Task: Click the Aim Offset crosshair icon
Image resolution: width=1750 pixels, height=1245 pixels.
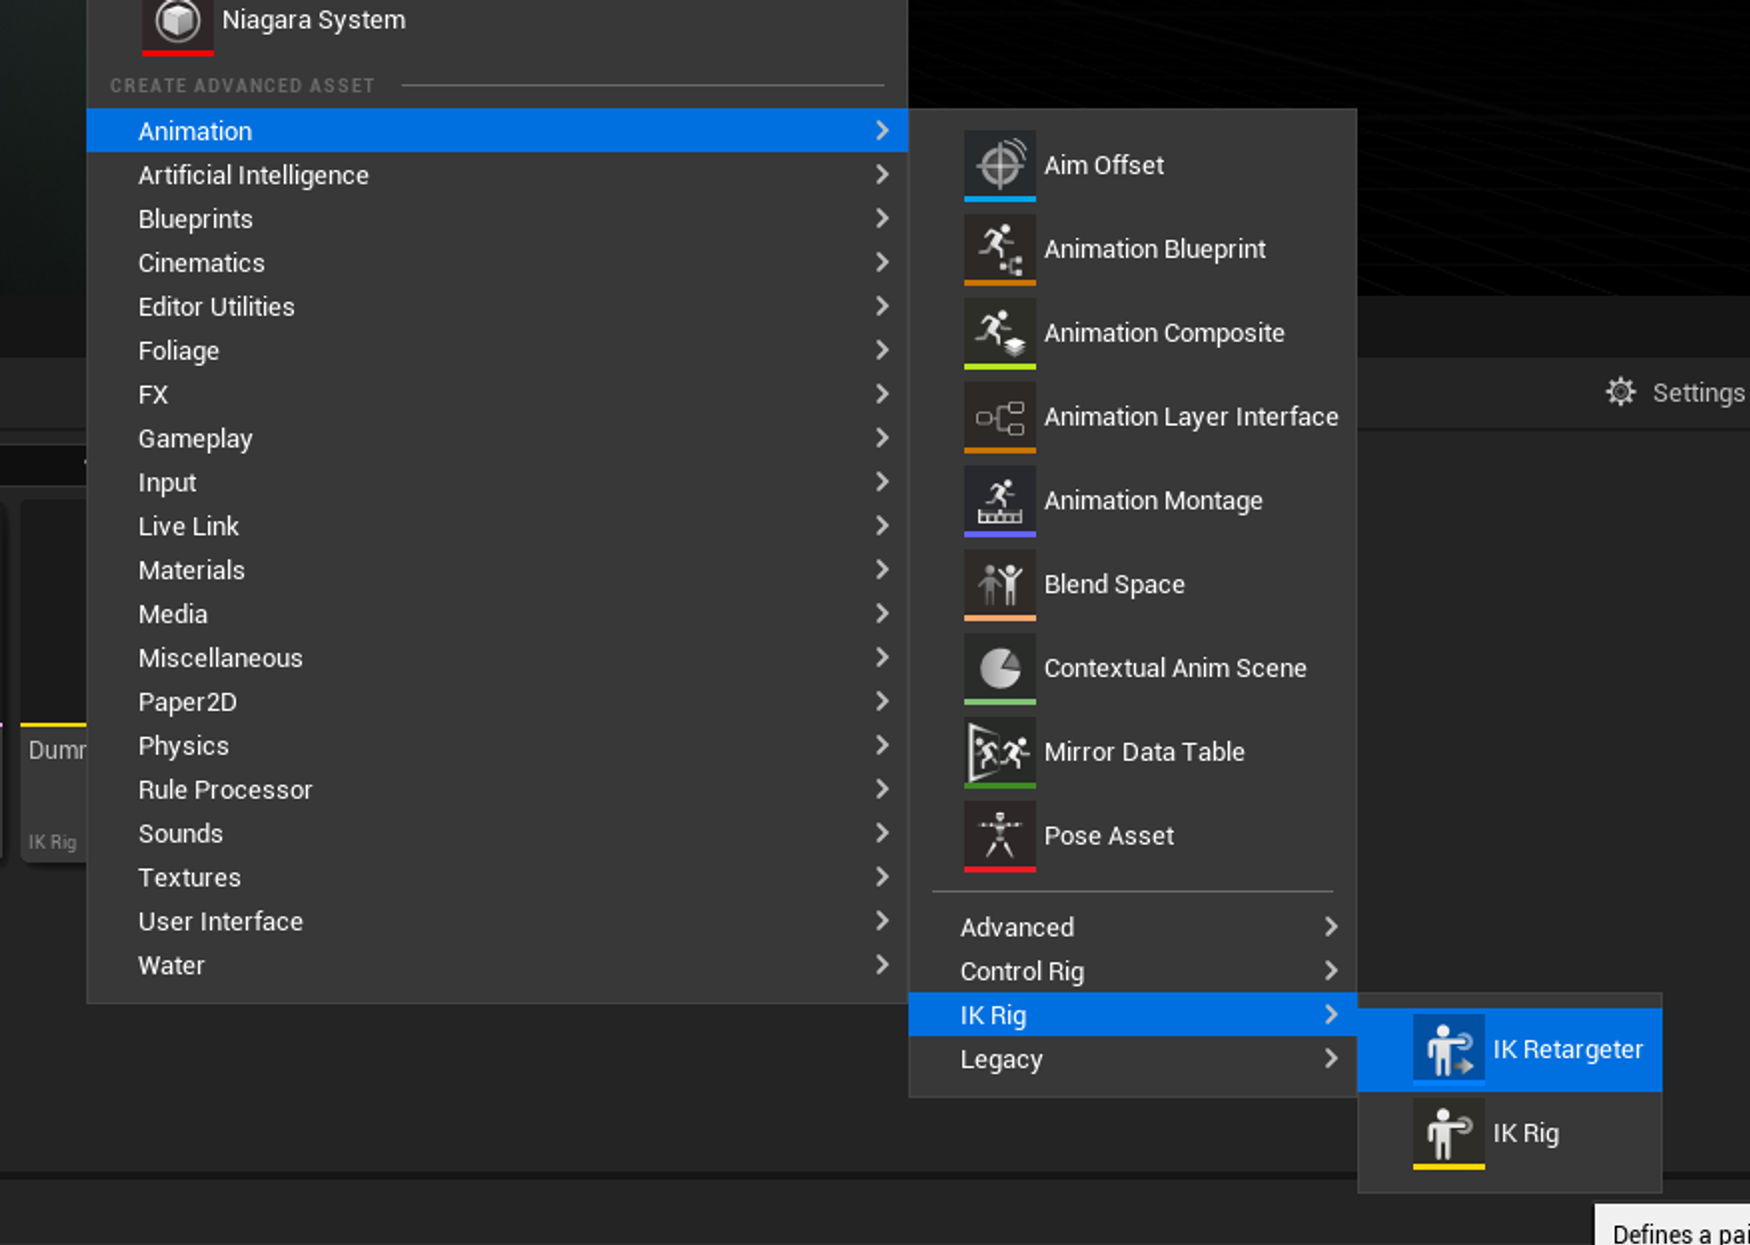Action: [x=999, y=165]
